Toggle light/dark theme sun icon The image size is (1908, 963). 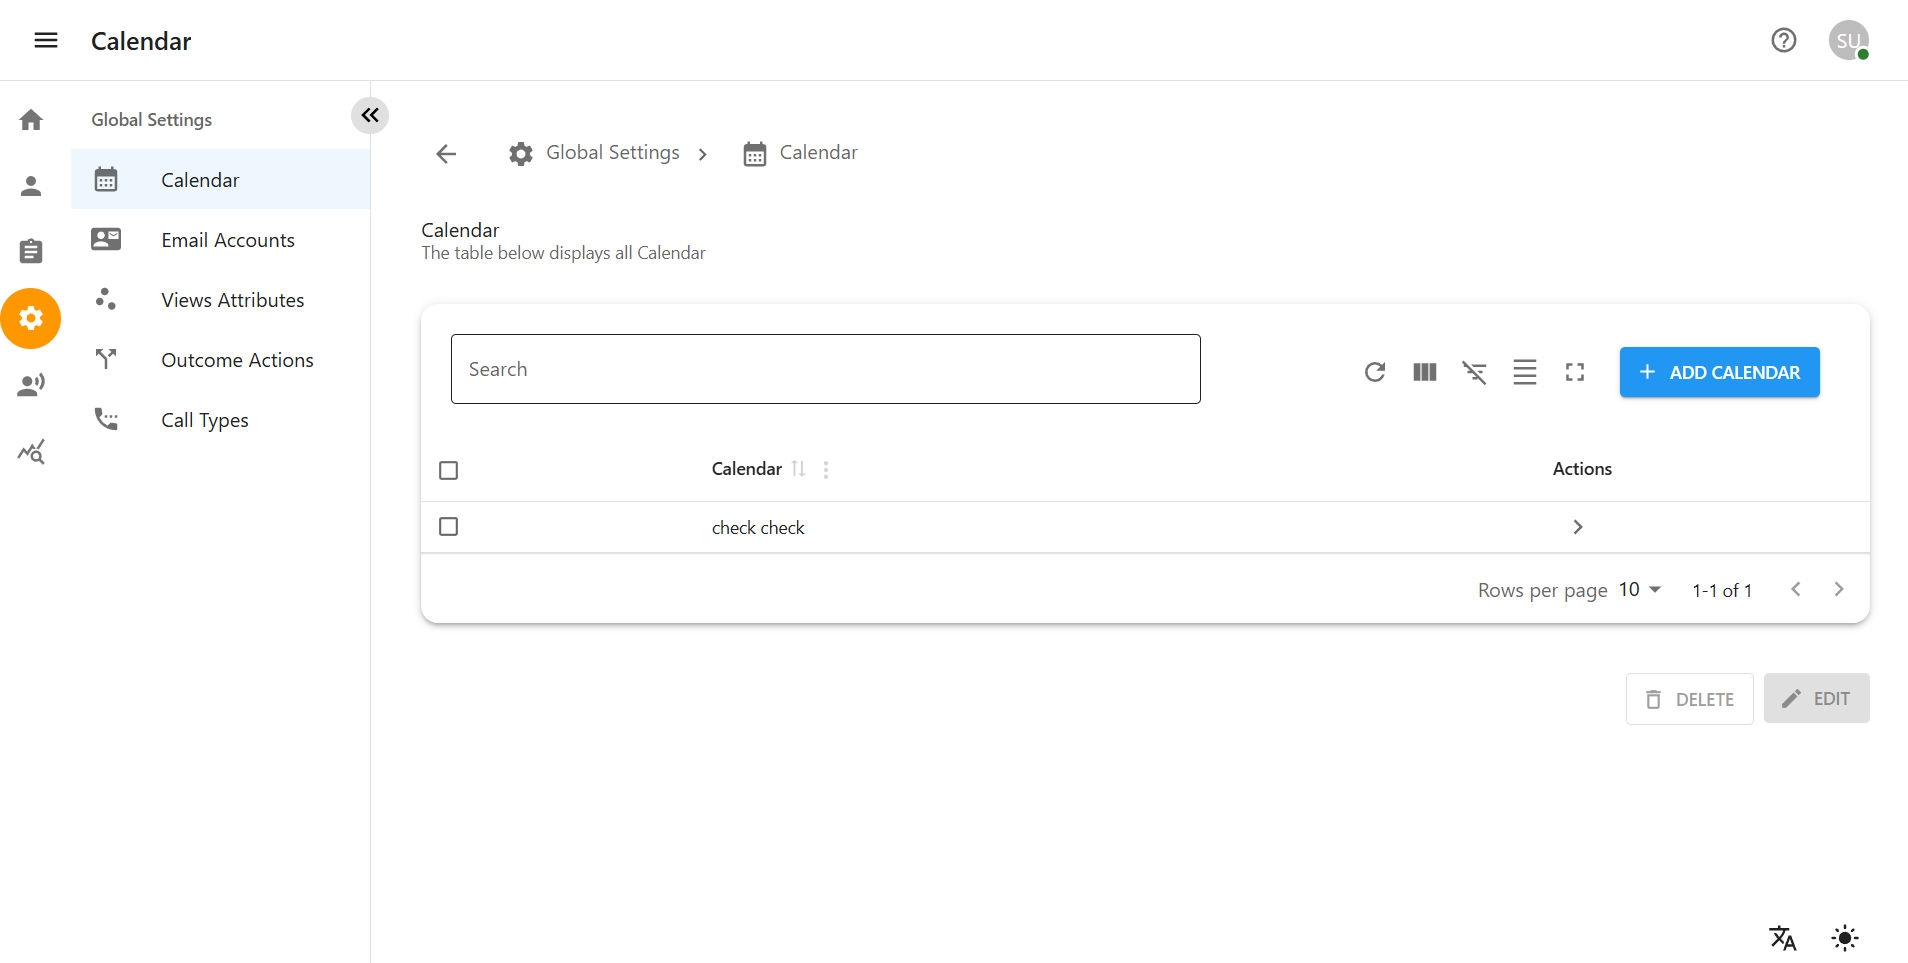click(1844, 938)
